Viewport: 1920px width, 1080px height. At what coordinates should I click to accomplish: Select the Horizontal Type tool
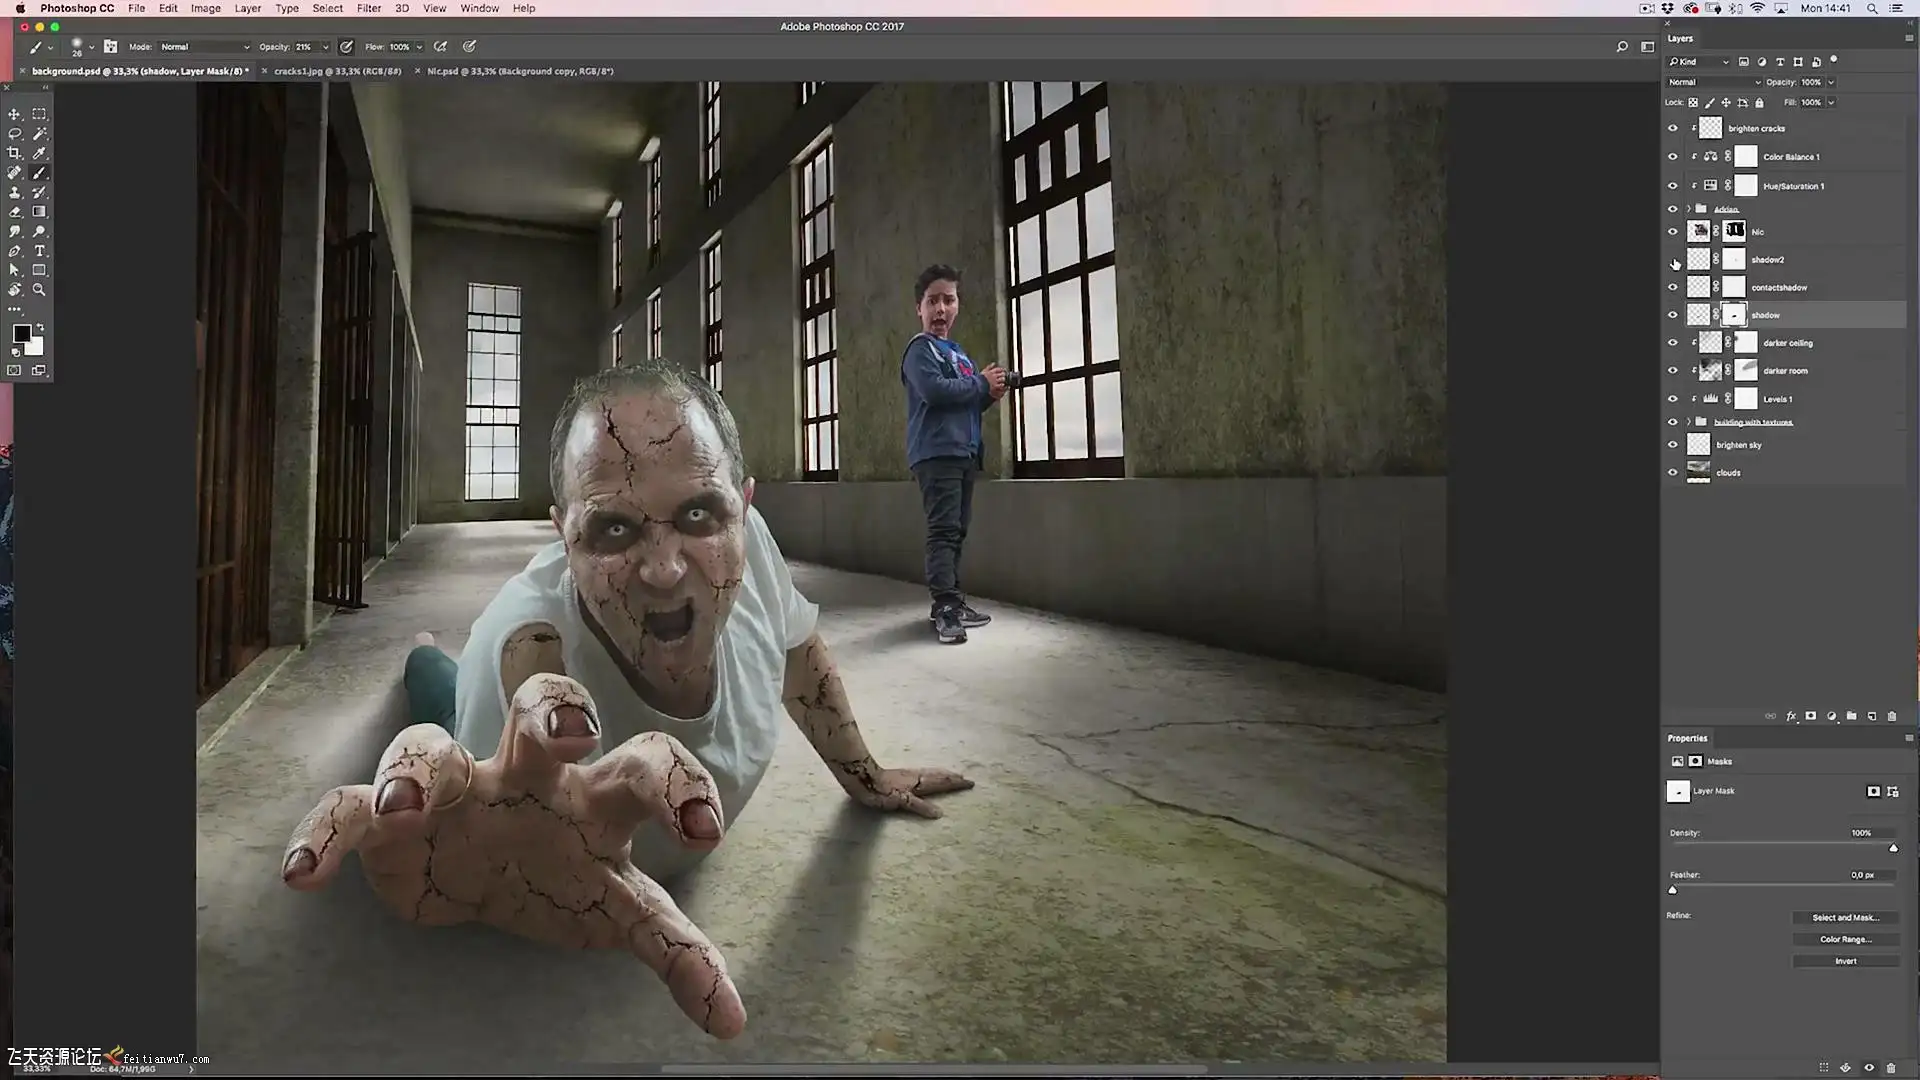coord(39,251)
